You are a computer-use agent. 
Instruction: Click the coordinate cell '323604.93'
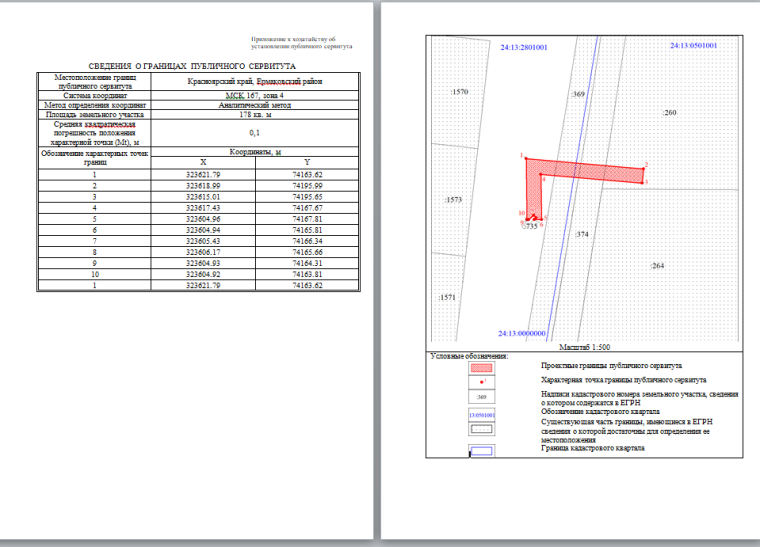click(x=203, y=264)
